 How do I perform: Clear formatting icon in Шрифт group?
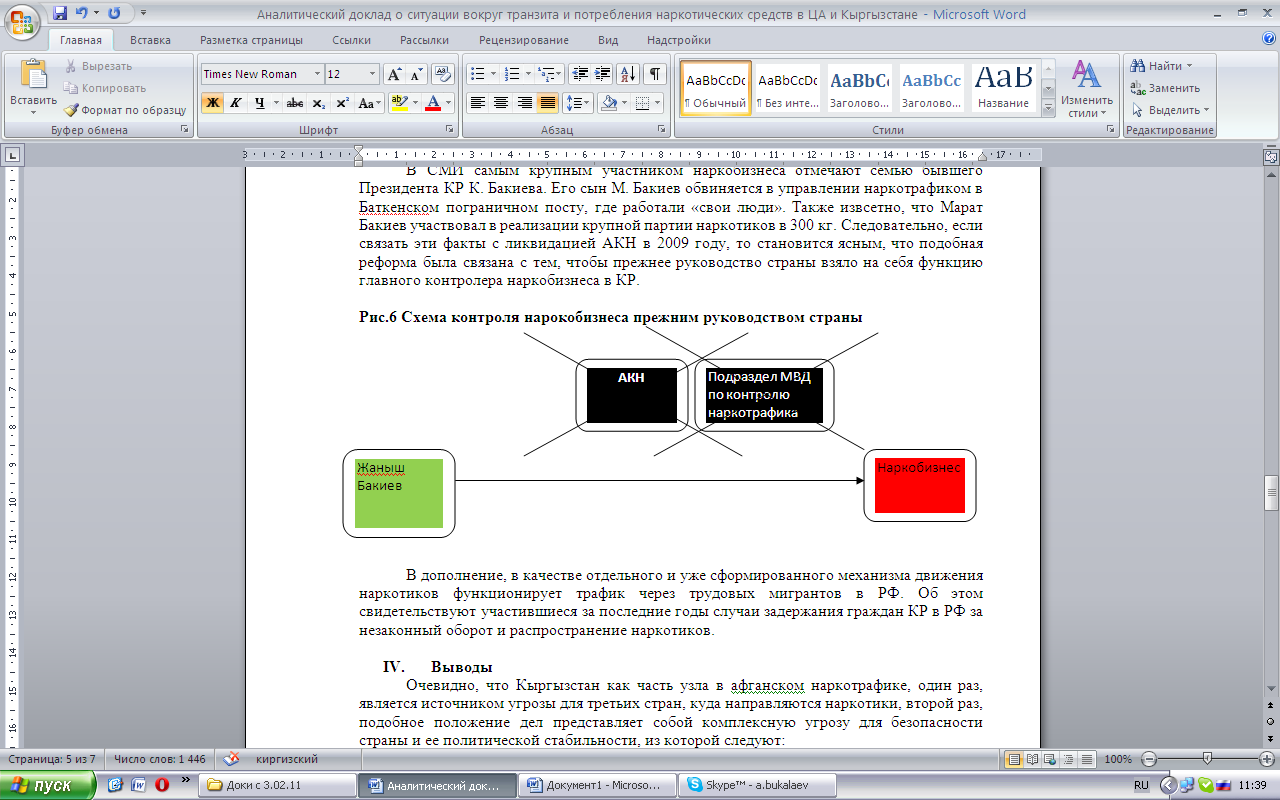point(443,74)
